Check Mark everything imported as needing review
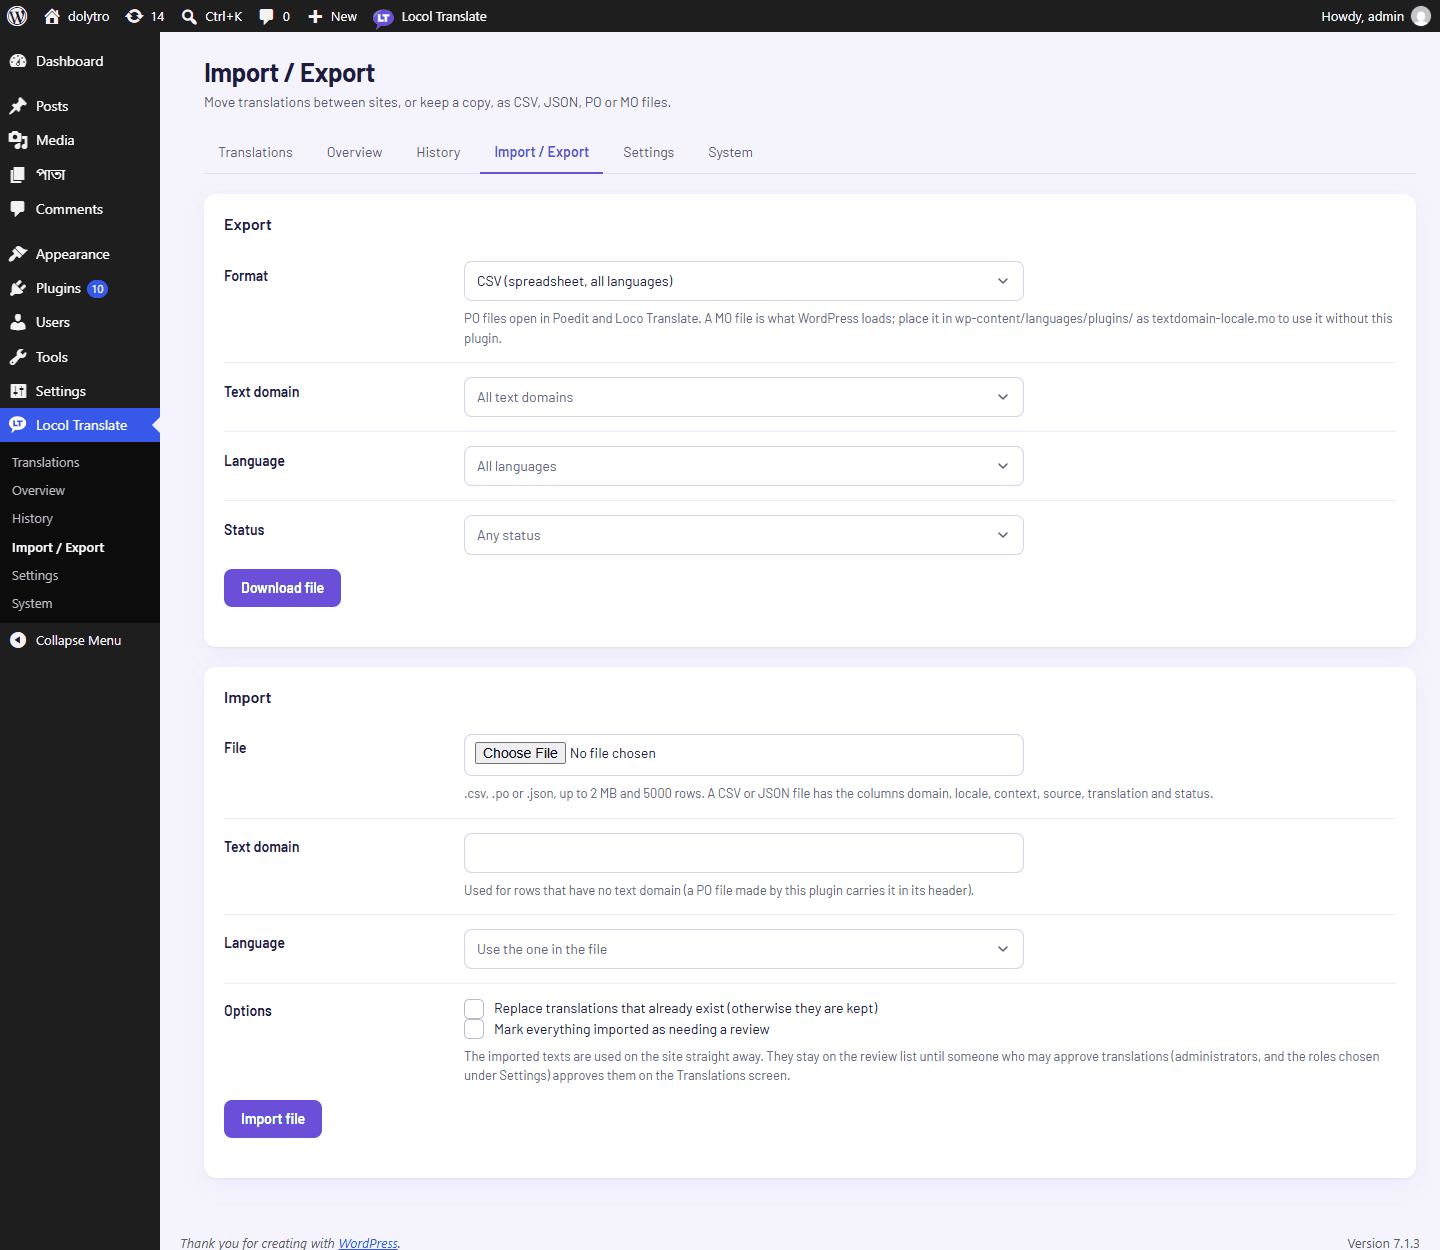The image size is (1440, 1250). pos(474,1029)
